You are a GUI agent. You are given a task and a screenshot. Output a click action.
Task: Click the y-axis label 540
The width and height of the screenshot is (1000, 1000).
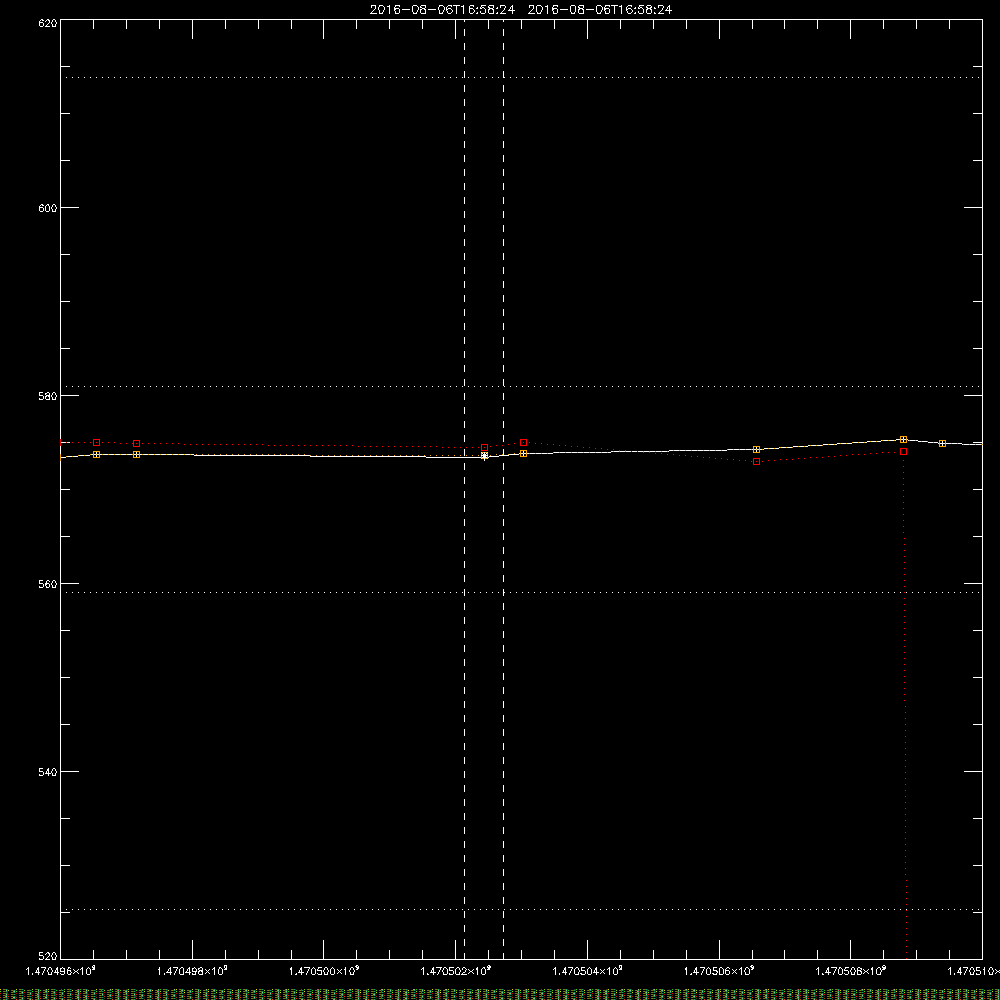48,772
